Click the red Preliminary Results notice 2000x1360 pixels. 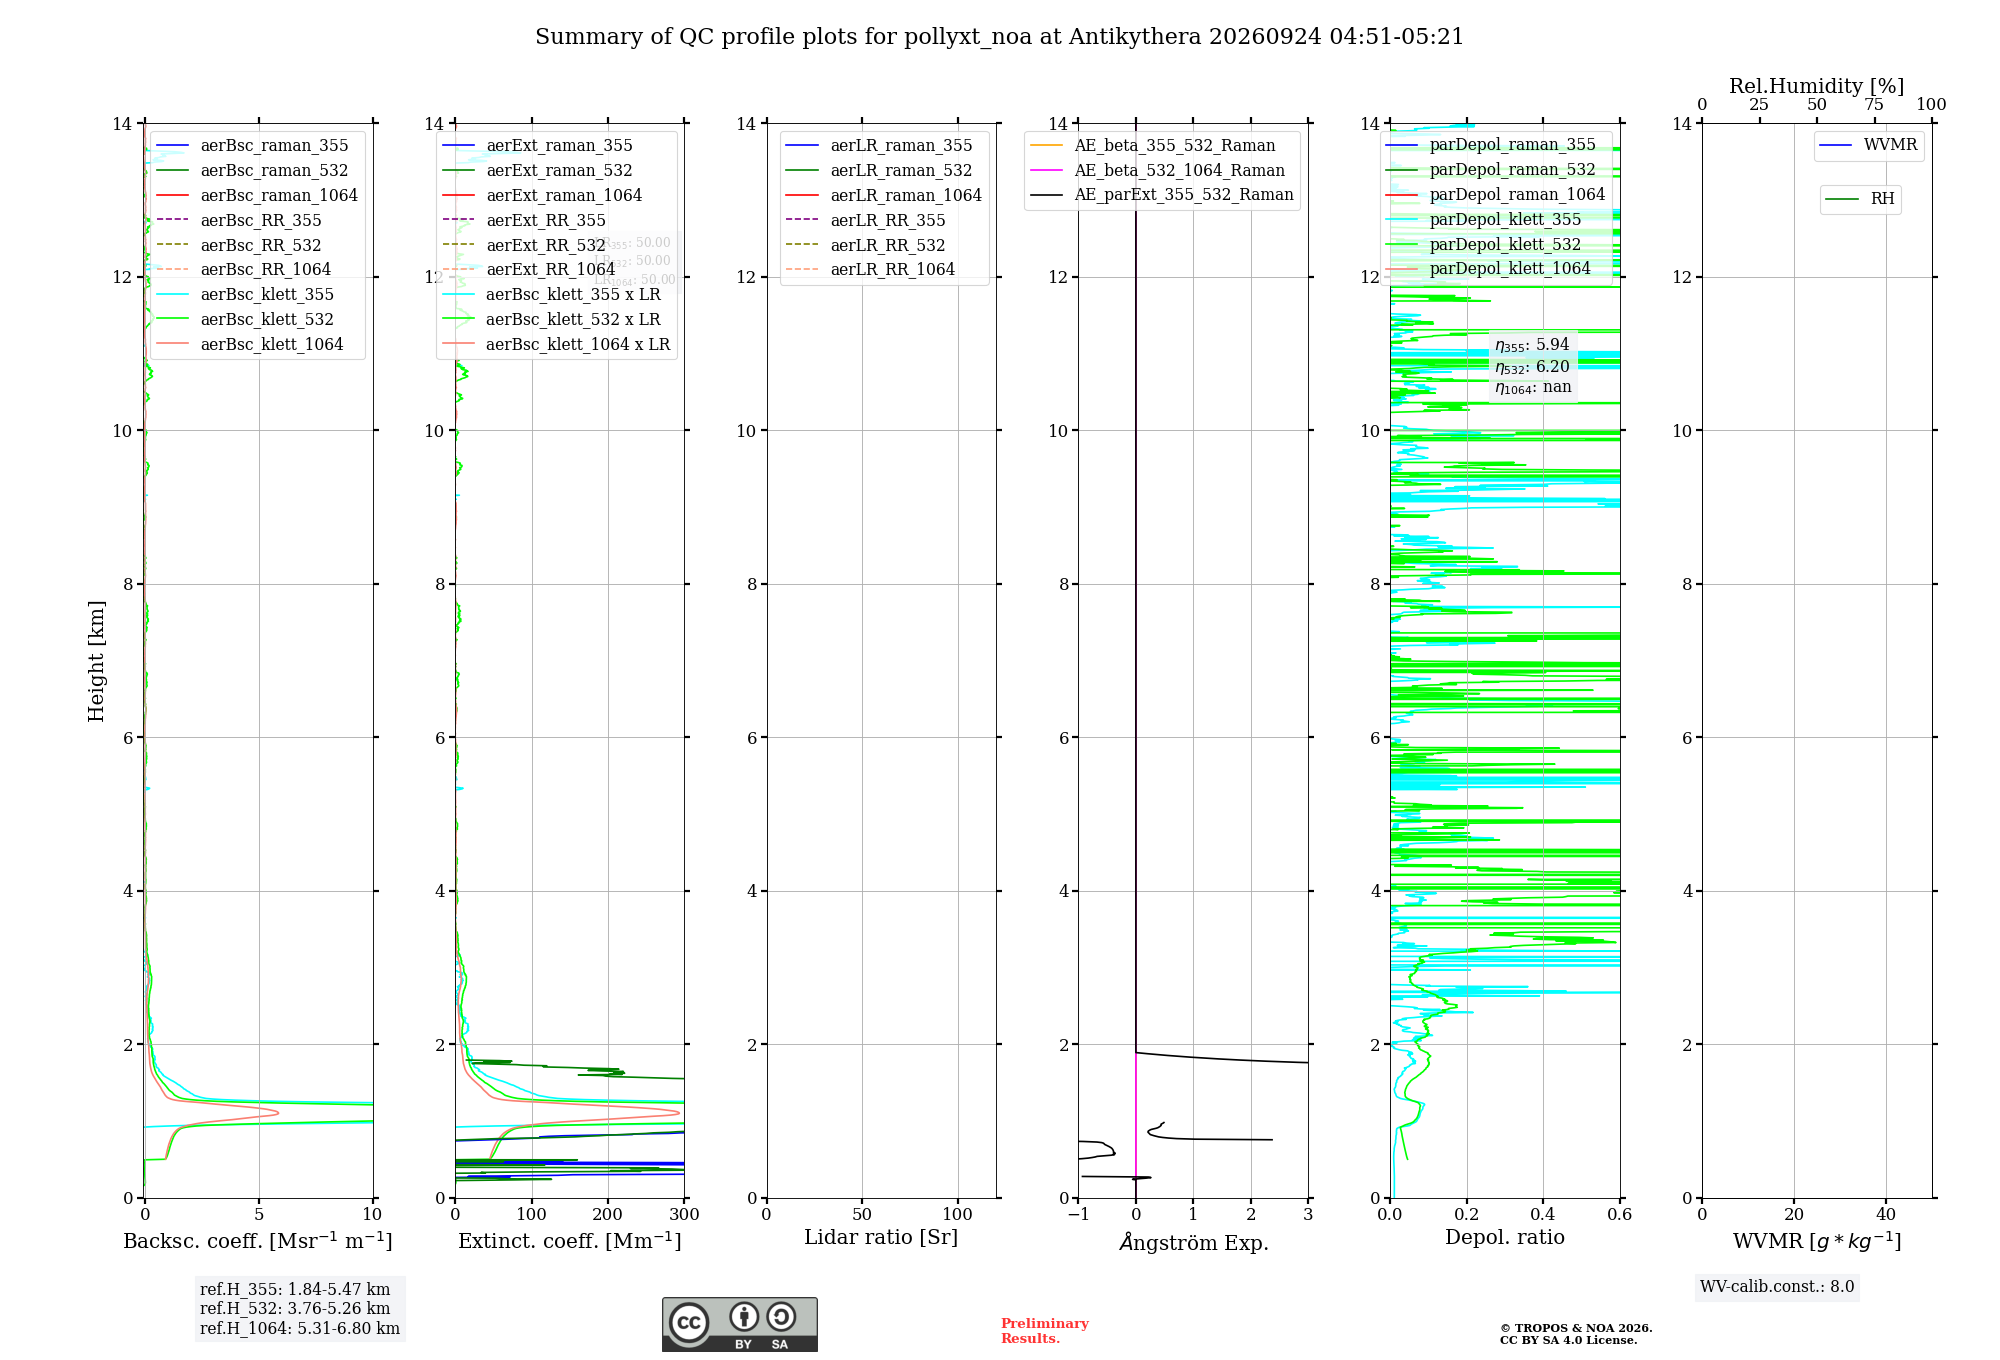pyautogui.click(x=1045, y=1331)
